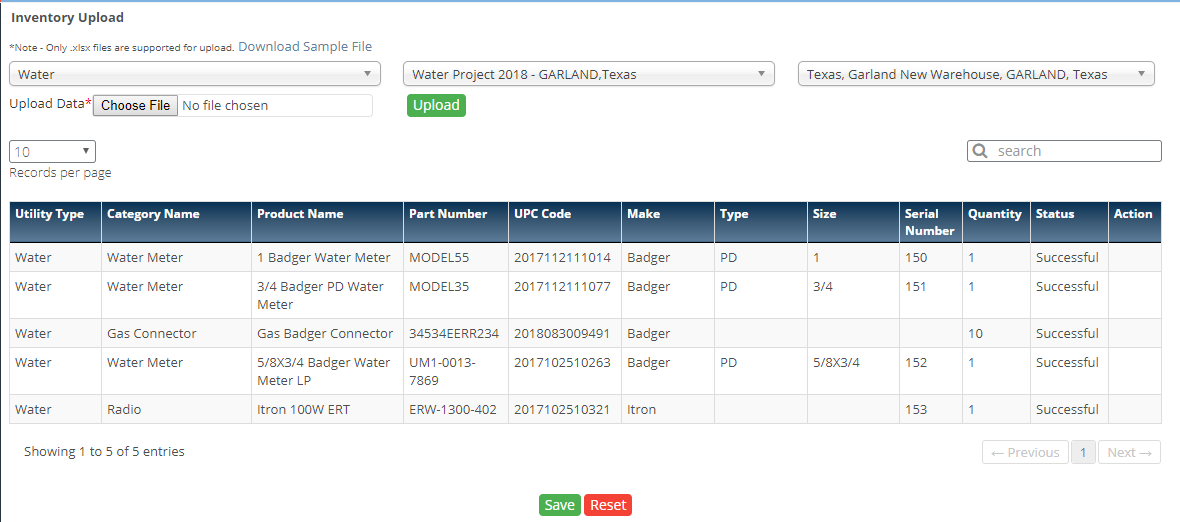Click the green Save button
The height and width of the screenshot is (522, 1180).
click(559, 505)
